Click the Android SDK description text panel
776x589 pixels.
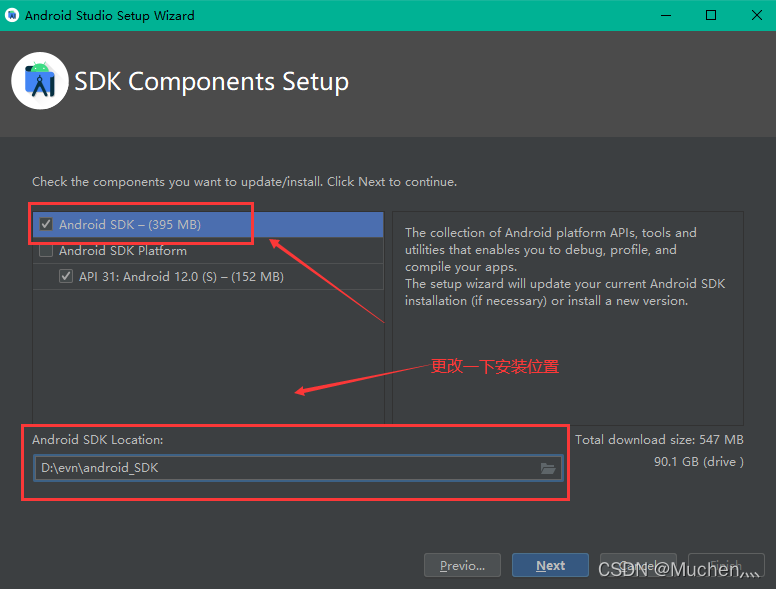[x=568, y=318]
